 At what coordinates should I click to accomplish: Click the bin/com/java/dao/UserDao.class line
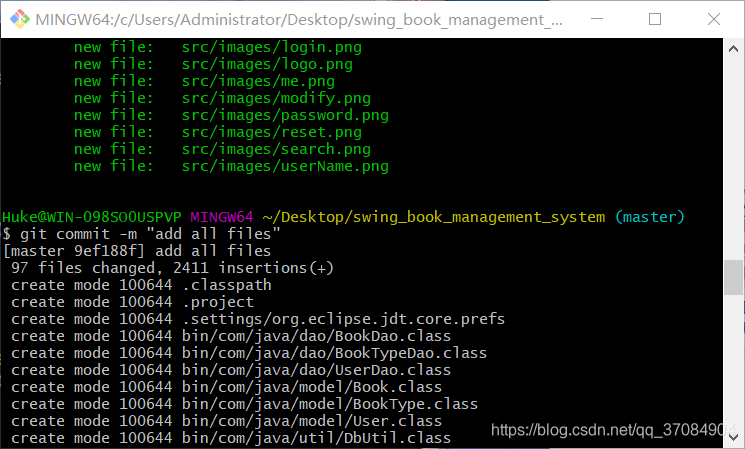coord(231,370)
